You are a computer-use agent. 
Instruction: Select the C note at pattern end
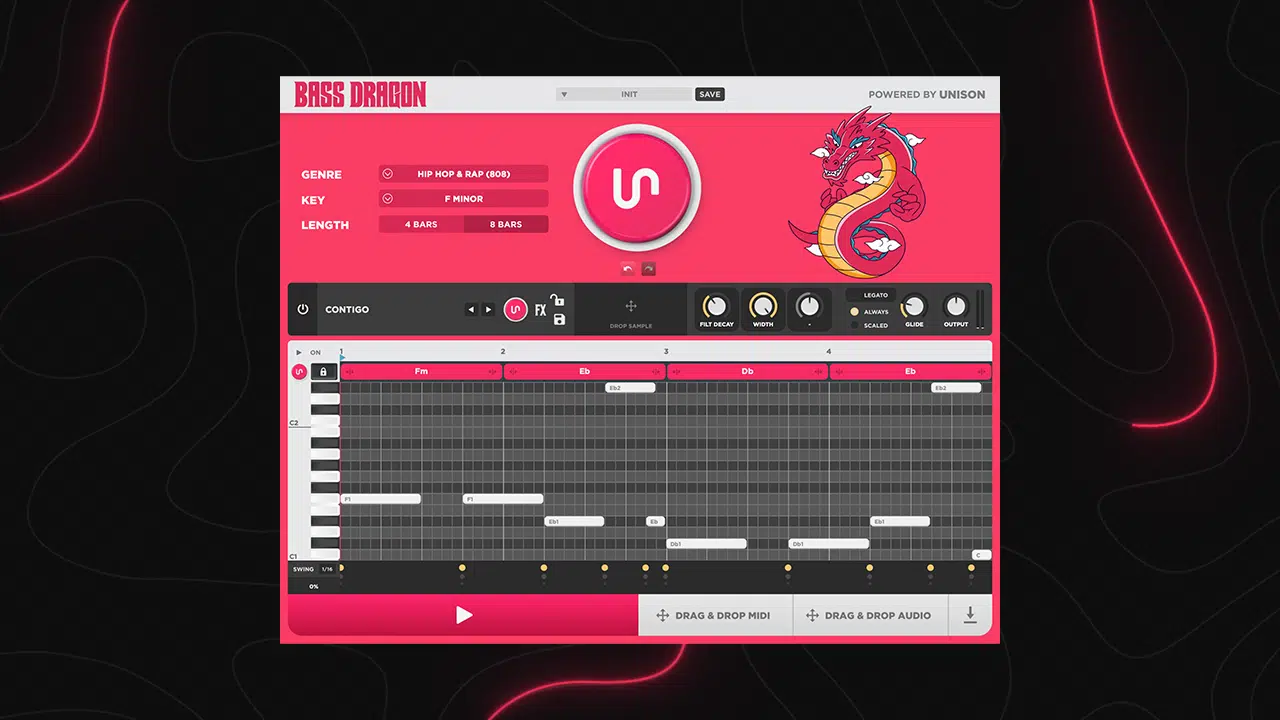click(x=982, y=555)
